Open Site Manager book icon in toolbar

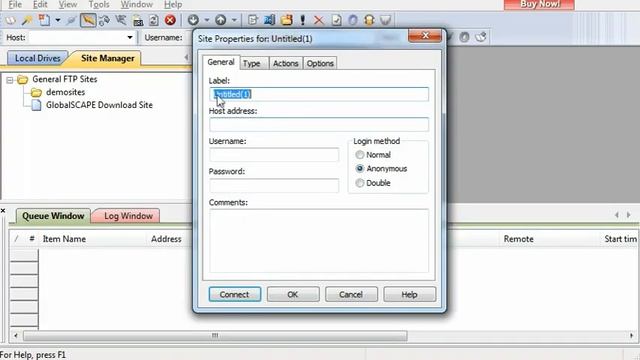point(11,20)
